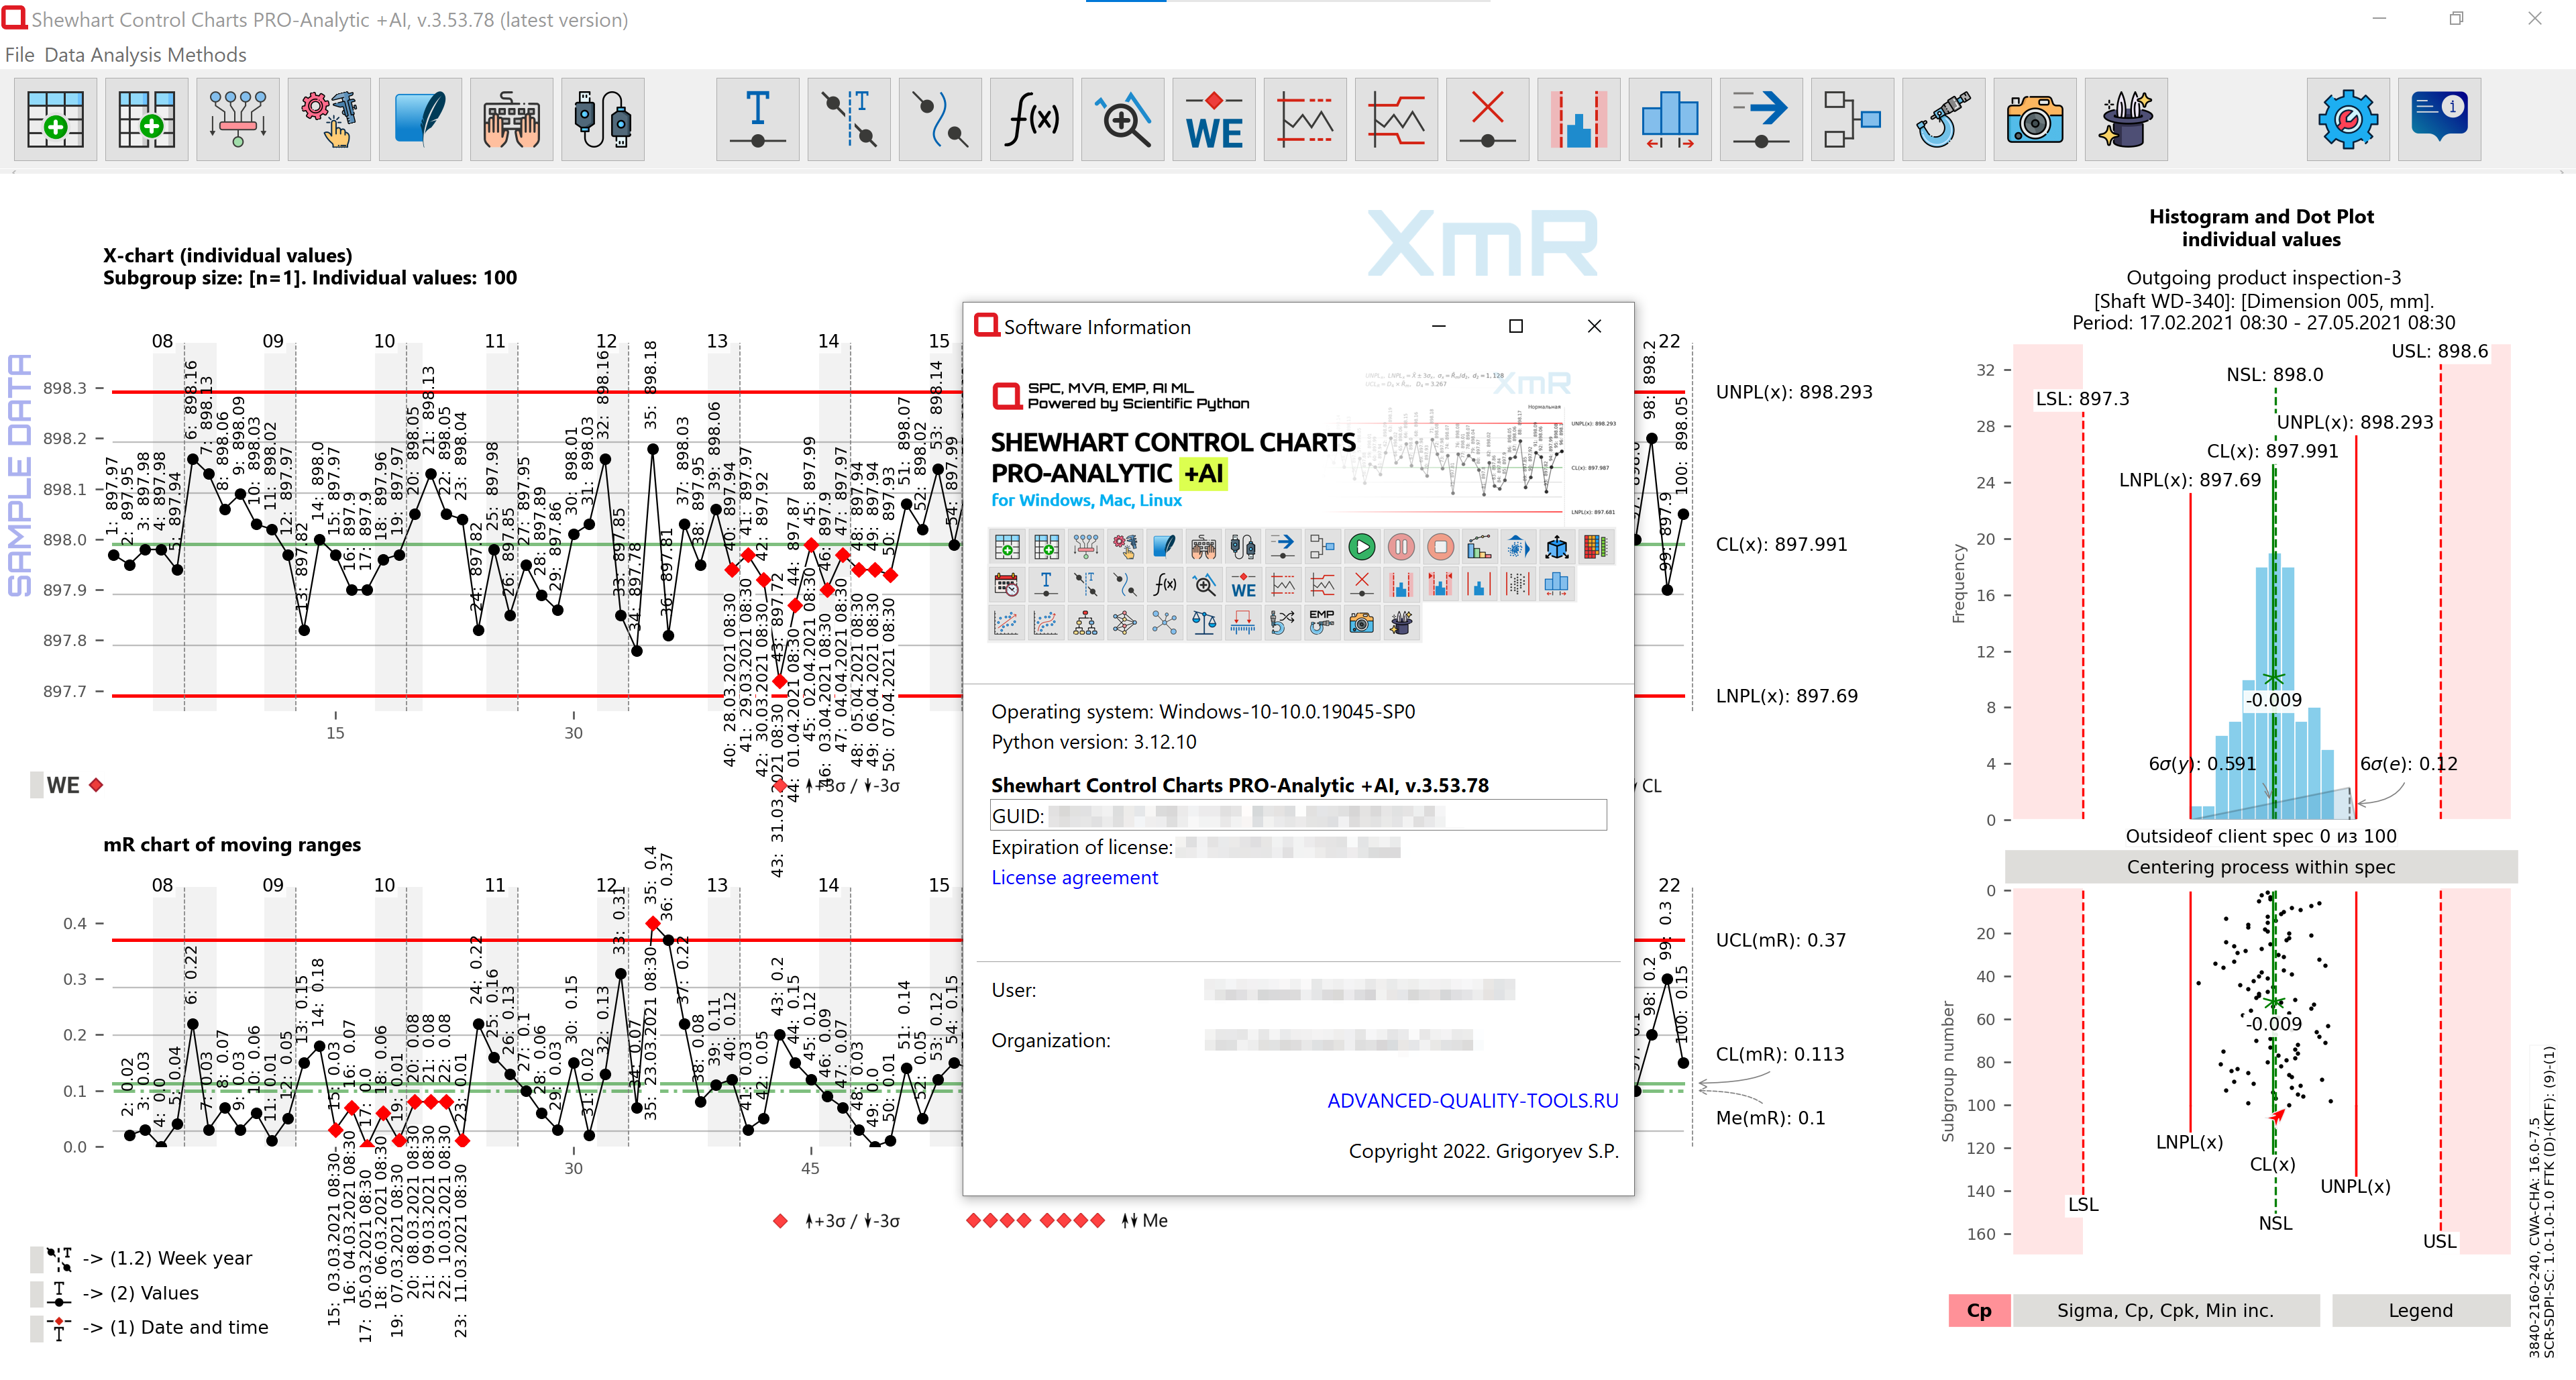Toggle the (1.2) Week year labels entry
Viewport: 2576px width, 1380px height.
(142, 1258)
